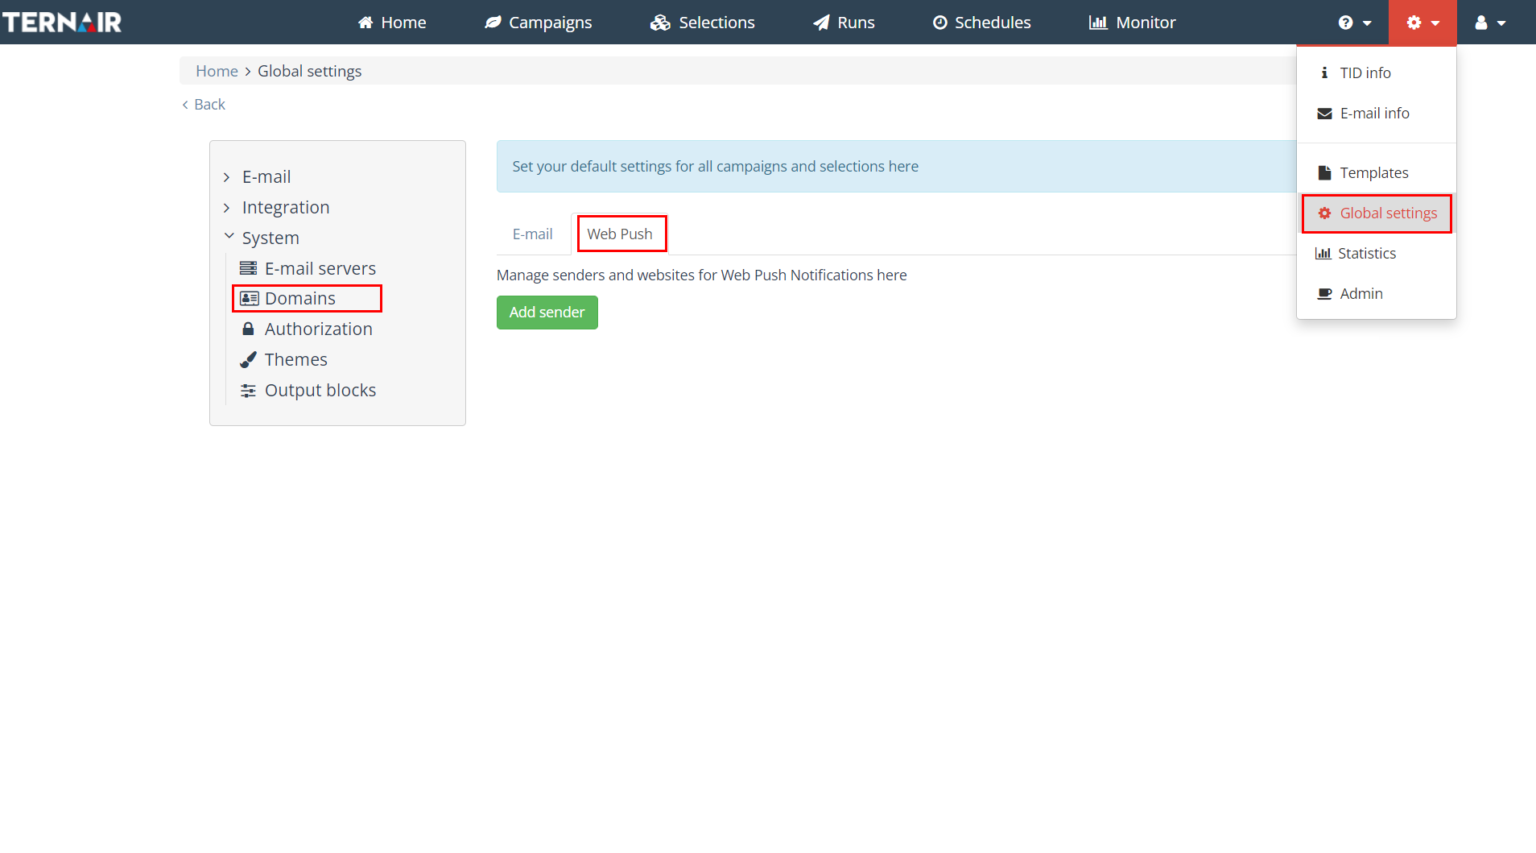Image resolution: width=1536 pixels, height=853 pixels.
Task: Click the Schedules clock icon
Action: pyautogui.click(x=940, y=23)
